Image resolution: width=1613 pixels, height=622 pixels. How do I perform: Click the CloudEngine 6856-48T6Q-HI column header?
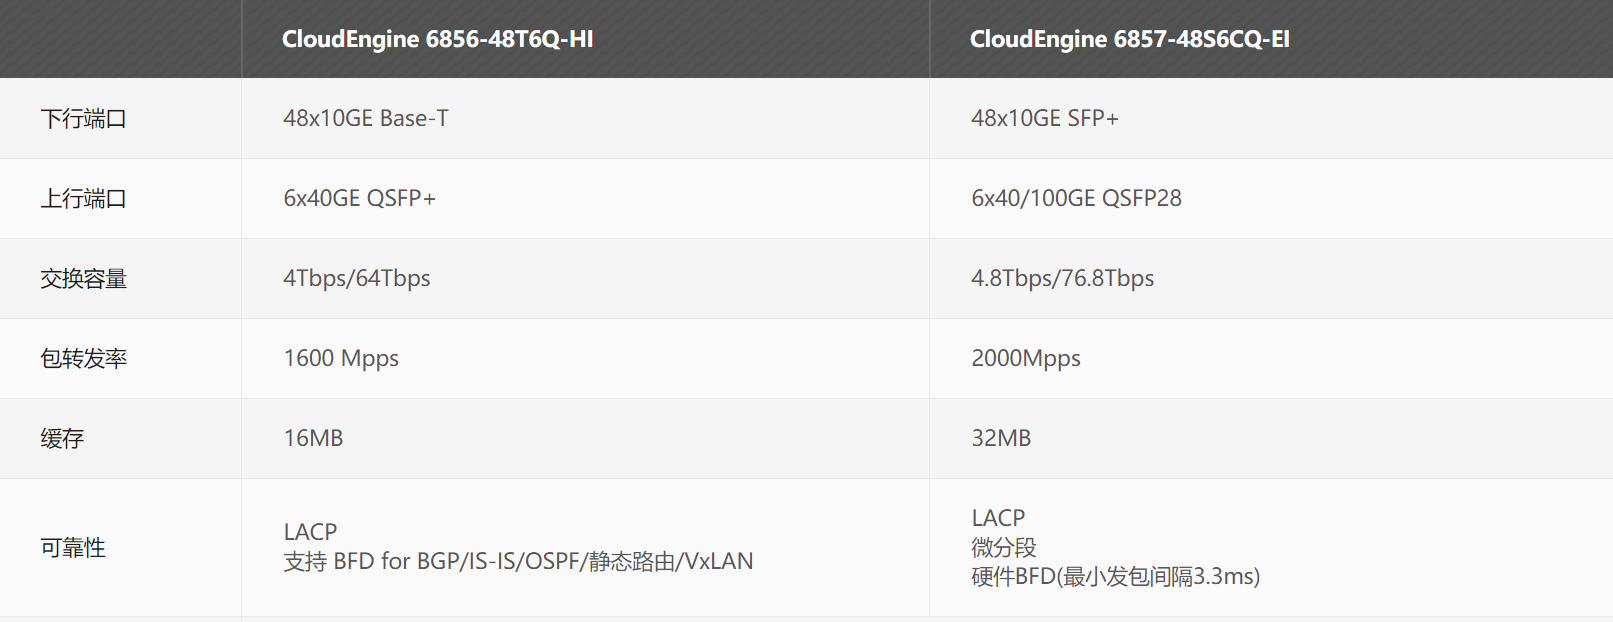point(437,39)
